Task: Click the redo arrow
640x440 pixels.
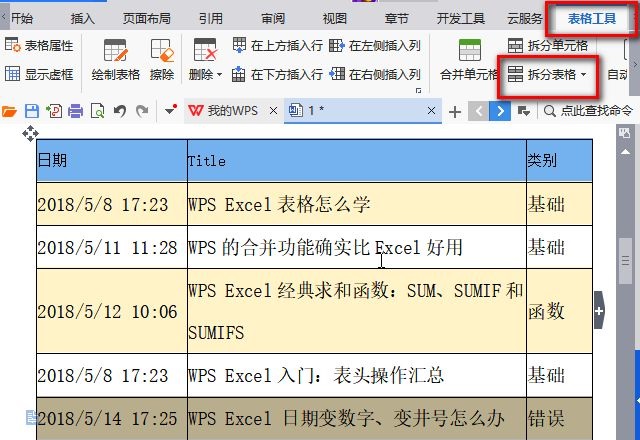Action: pyautogui.click(x=142, y=111)
